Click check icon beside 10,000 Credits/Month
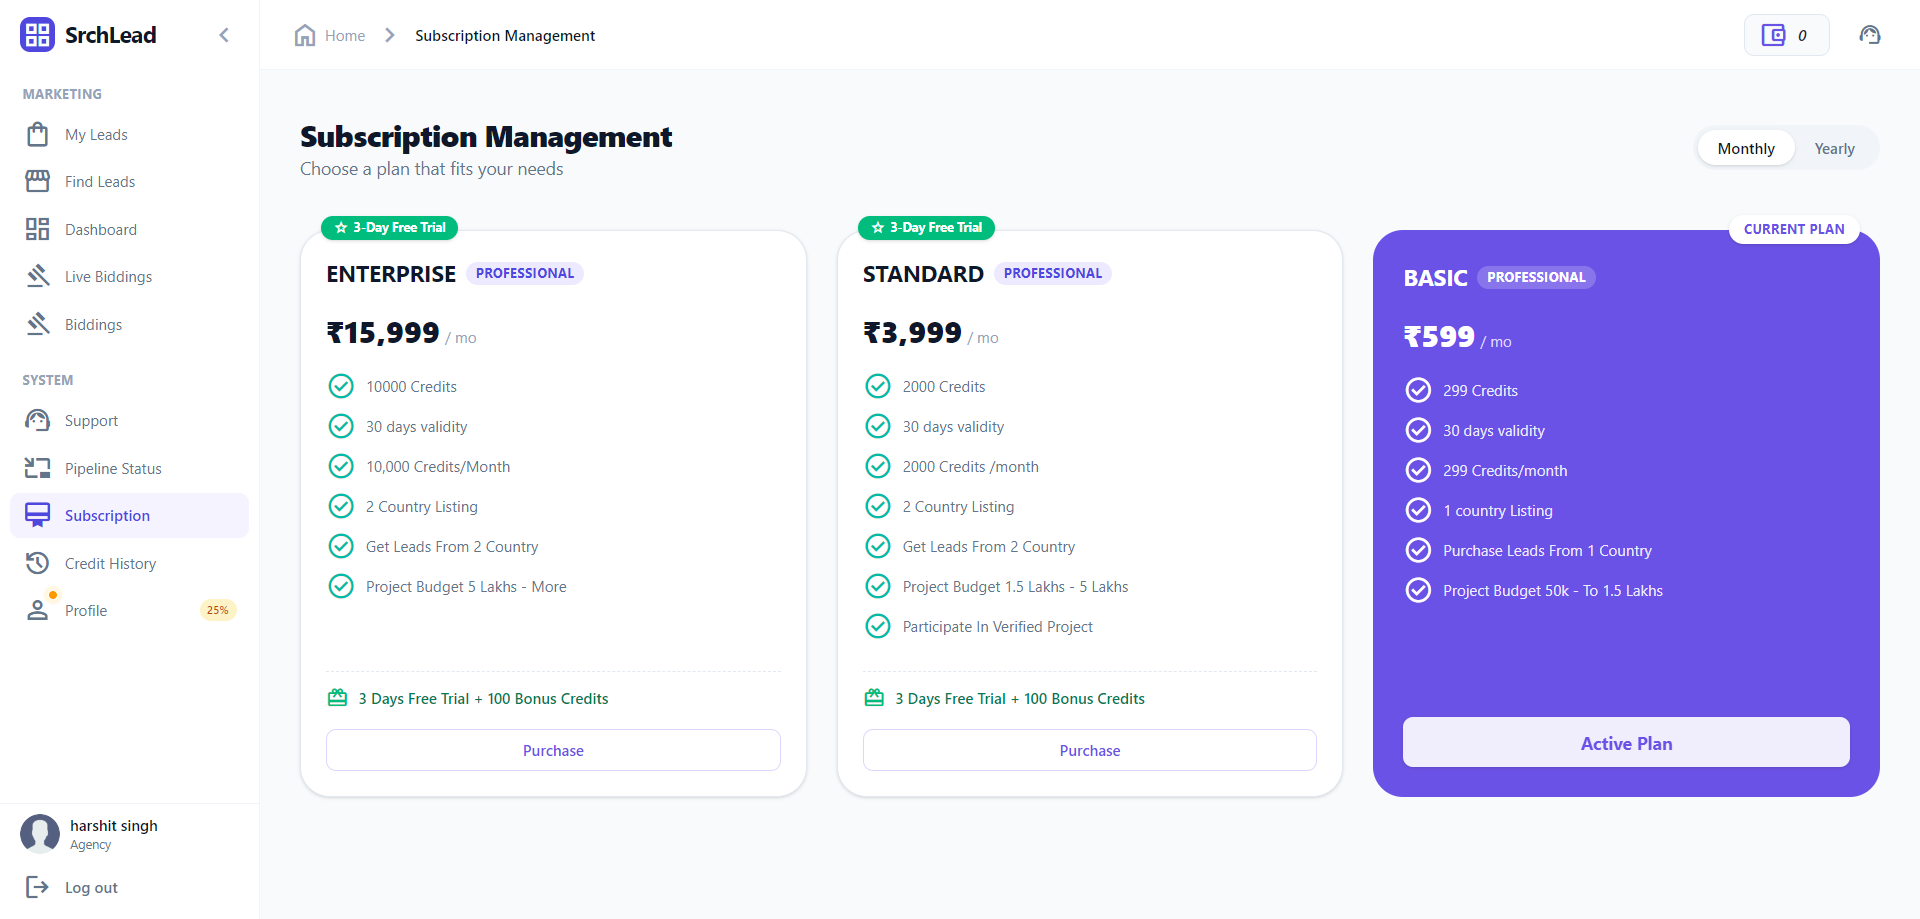1920x919 pixels. click(x=341, y=466)
